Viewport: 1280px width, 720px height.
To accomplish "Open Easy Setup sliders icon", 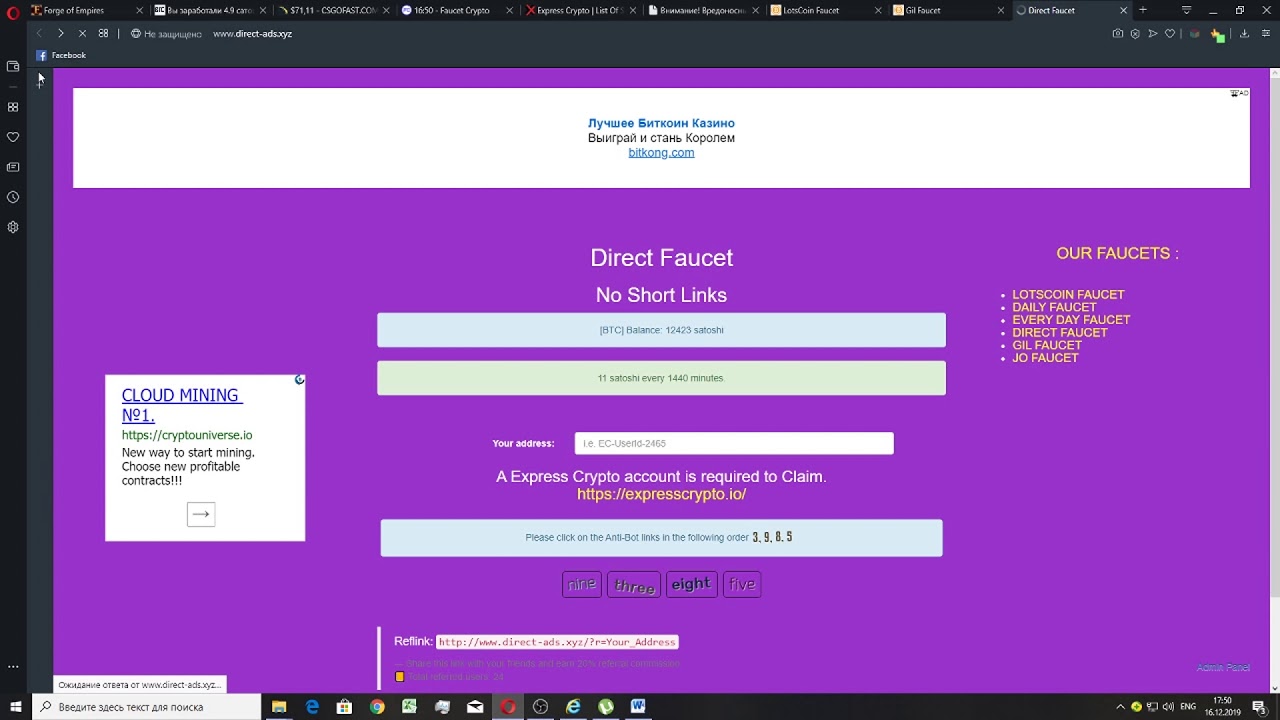I will point(1266,33).
